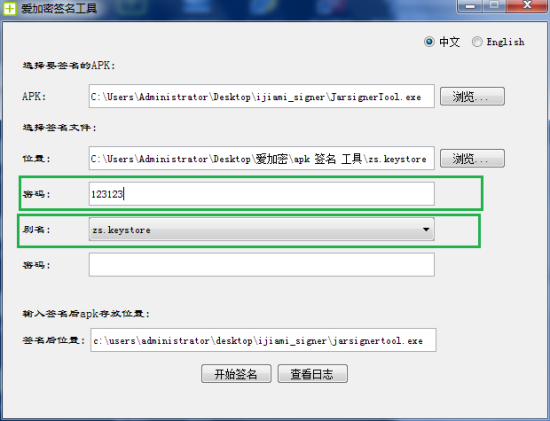Screen dimensions: 550x421
Task: Open the log via 查看日志 button
Action: (x=313, y=374)
